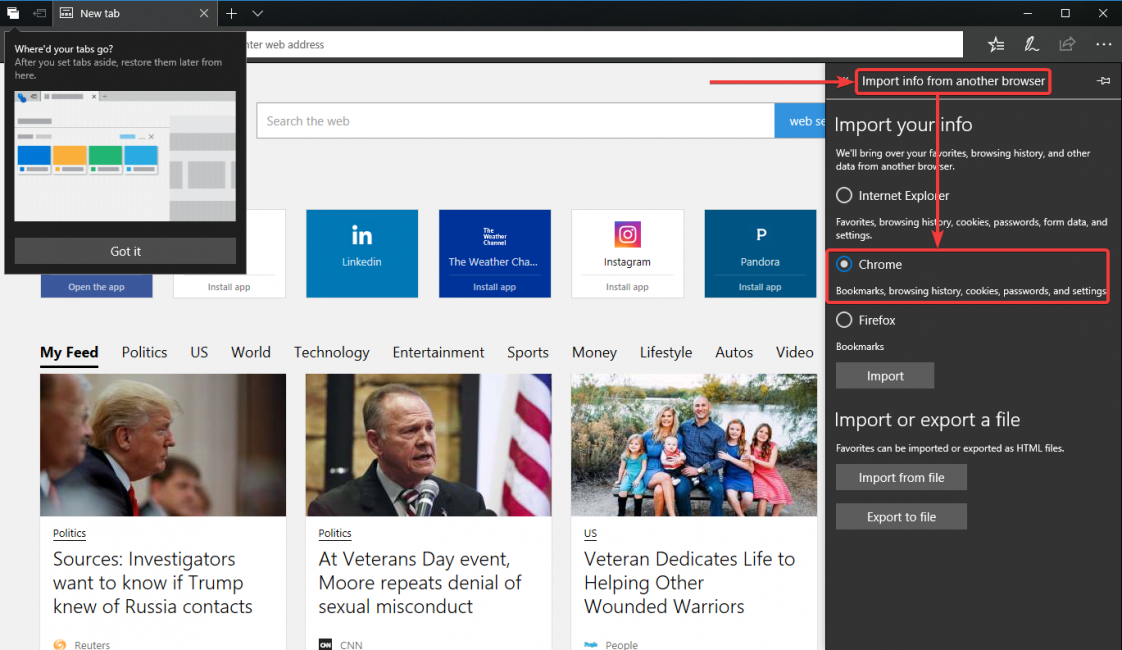1122x650 pixels.
Task: Click Open the app link
Action: [x=97, y=287]
